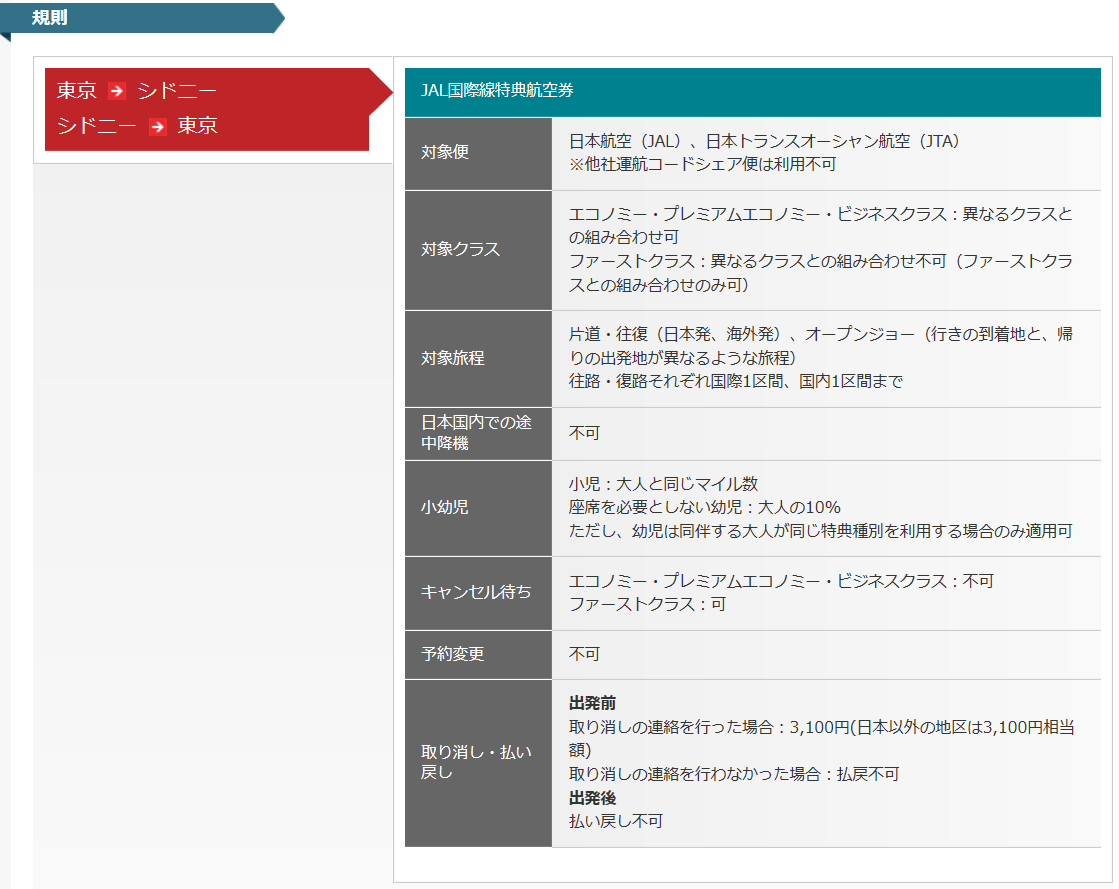This screenshot has height=889, width=1119.
Task: Click the 小児：大人と同じマイル数 text
Action: pyautogui.click(x=663, y=484)
